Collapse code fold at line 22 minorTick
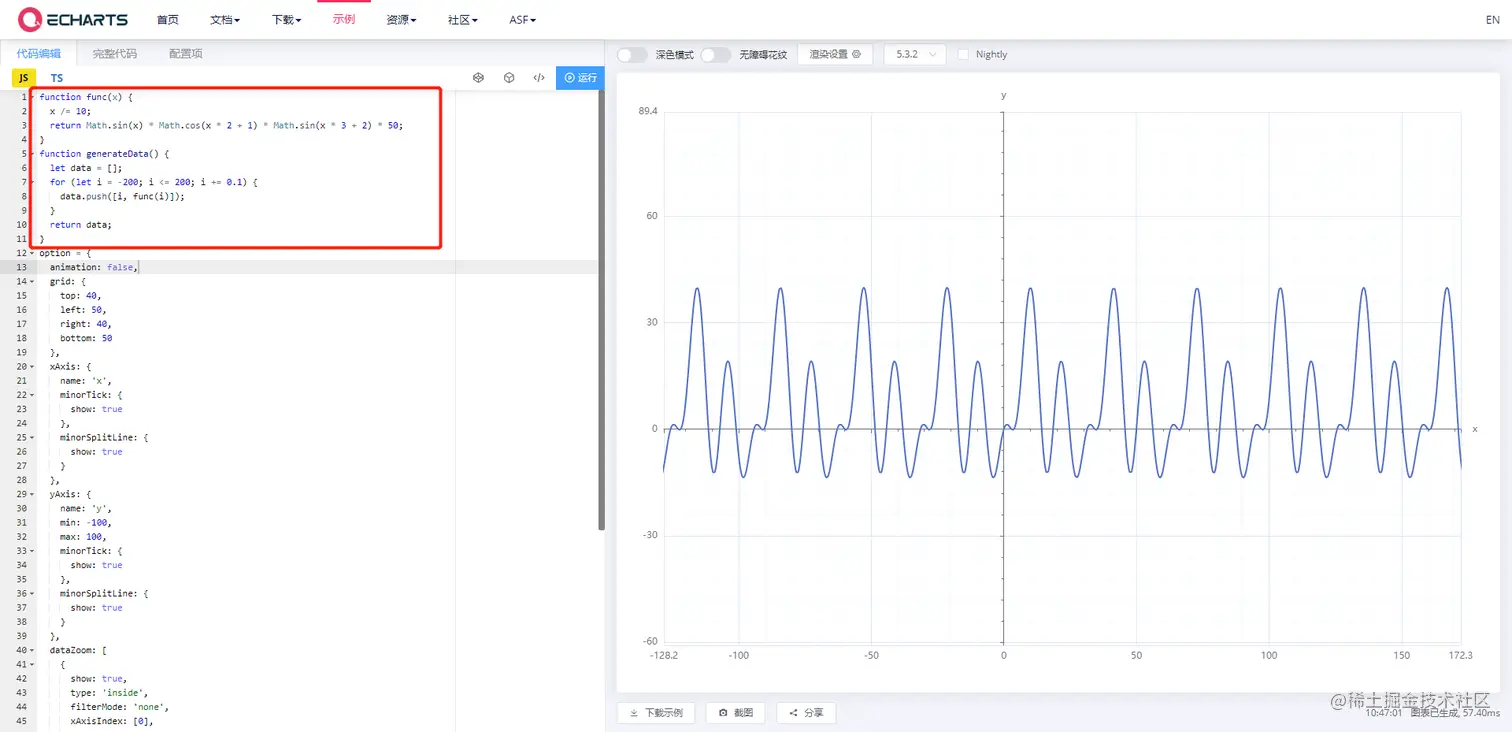The image size is (1512, 732). pos(32,395)
